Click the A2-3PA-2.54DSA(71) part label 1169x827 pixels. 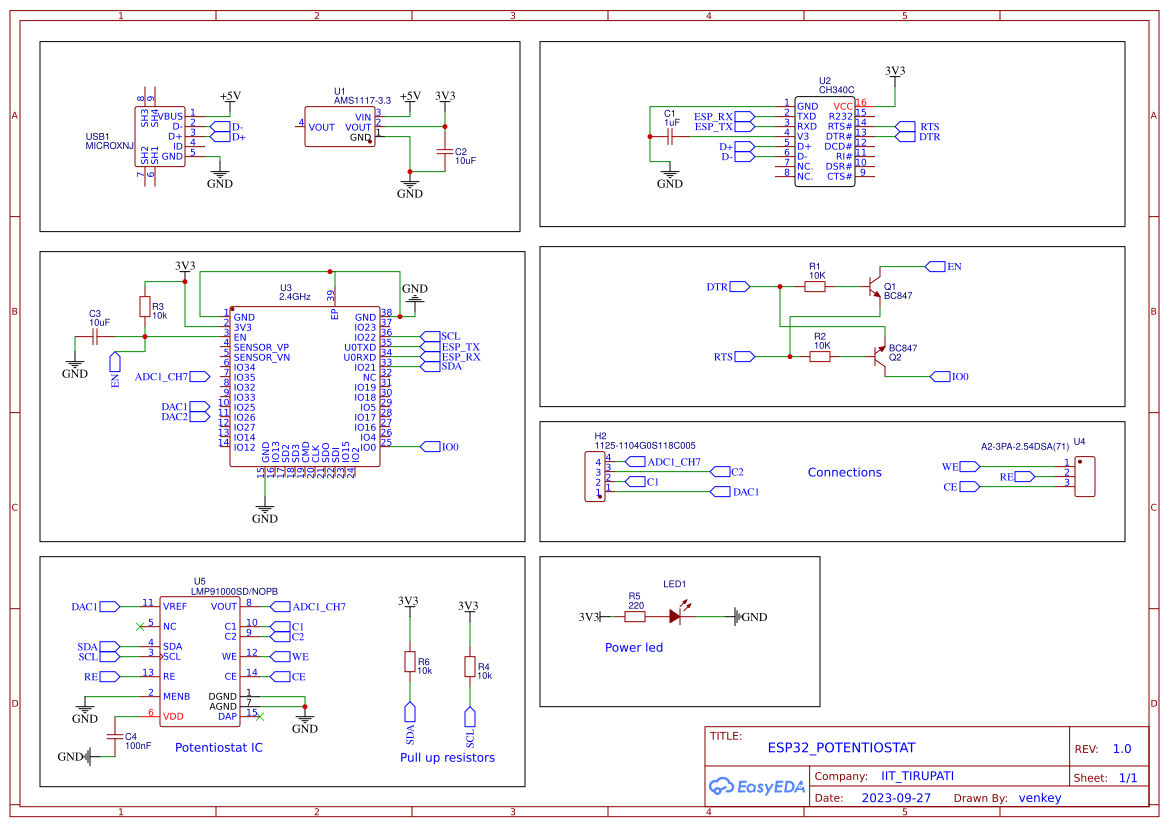[x=1025, y=447]
